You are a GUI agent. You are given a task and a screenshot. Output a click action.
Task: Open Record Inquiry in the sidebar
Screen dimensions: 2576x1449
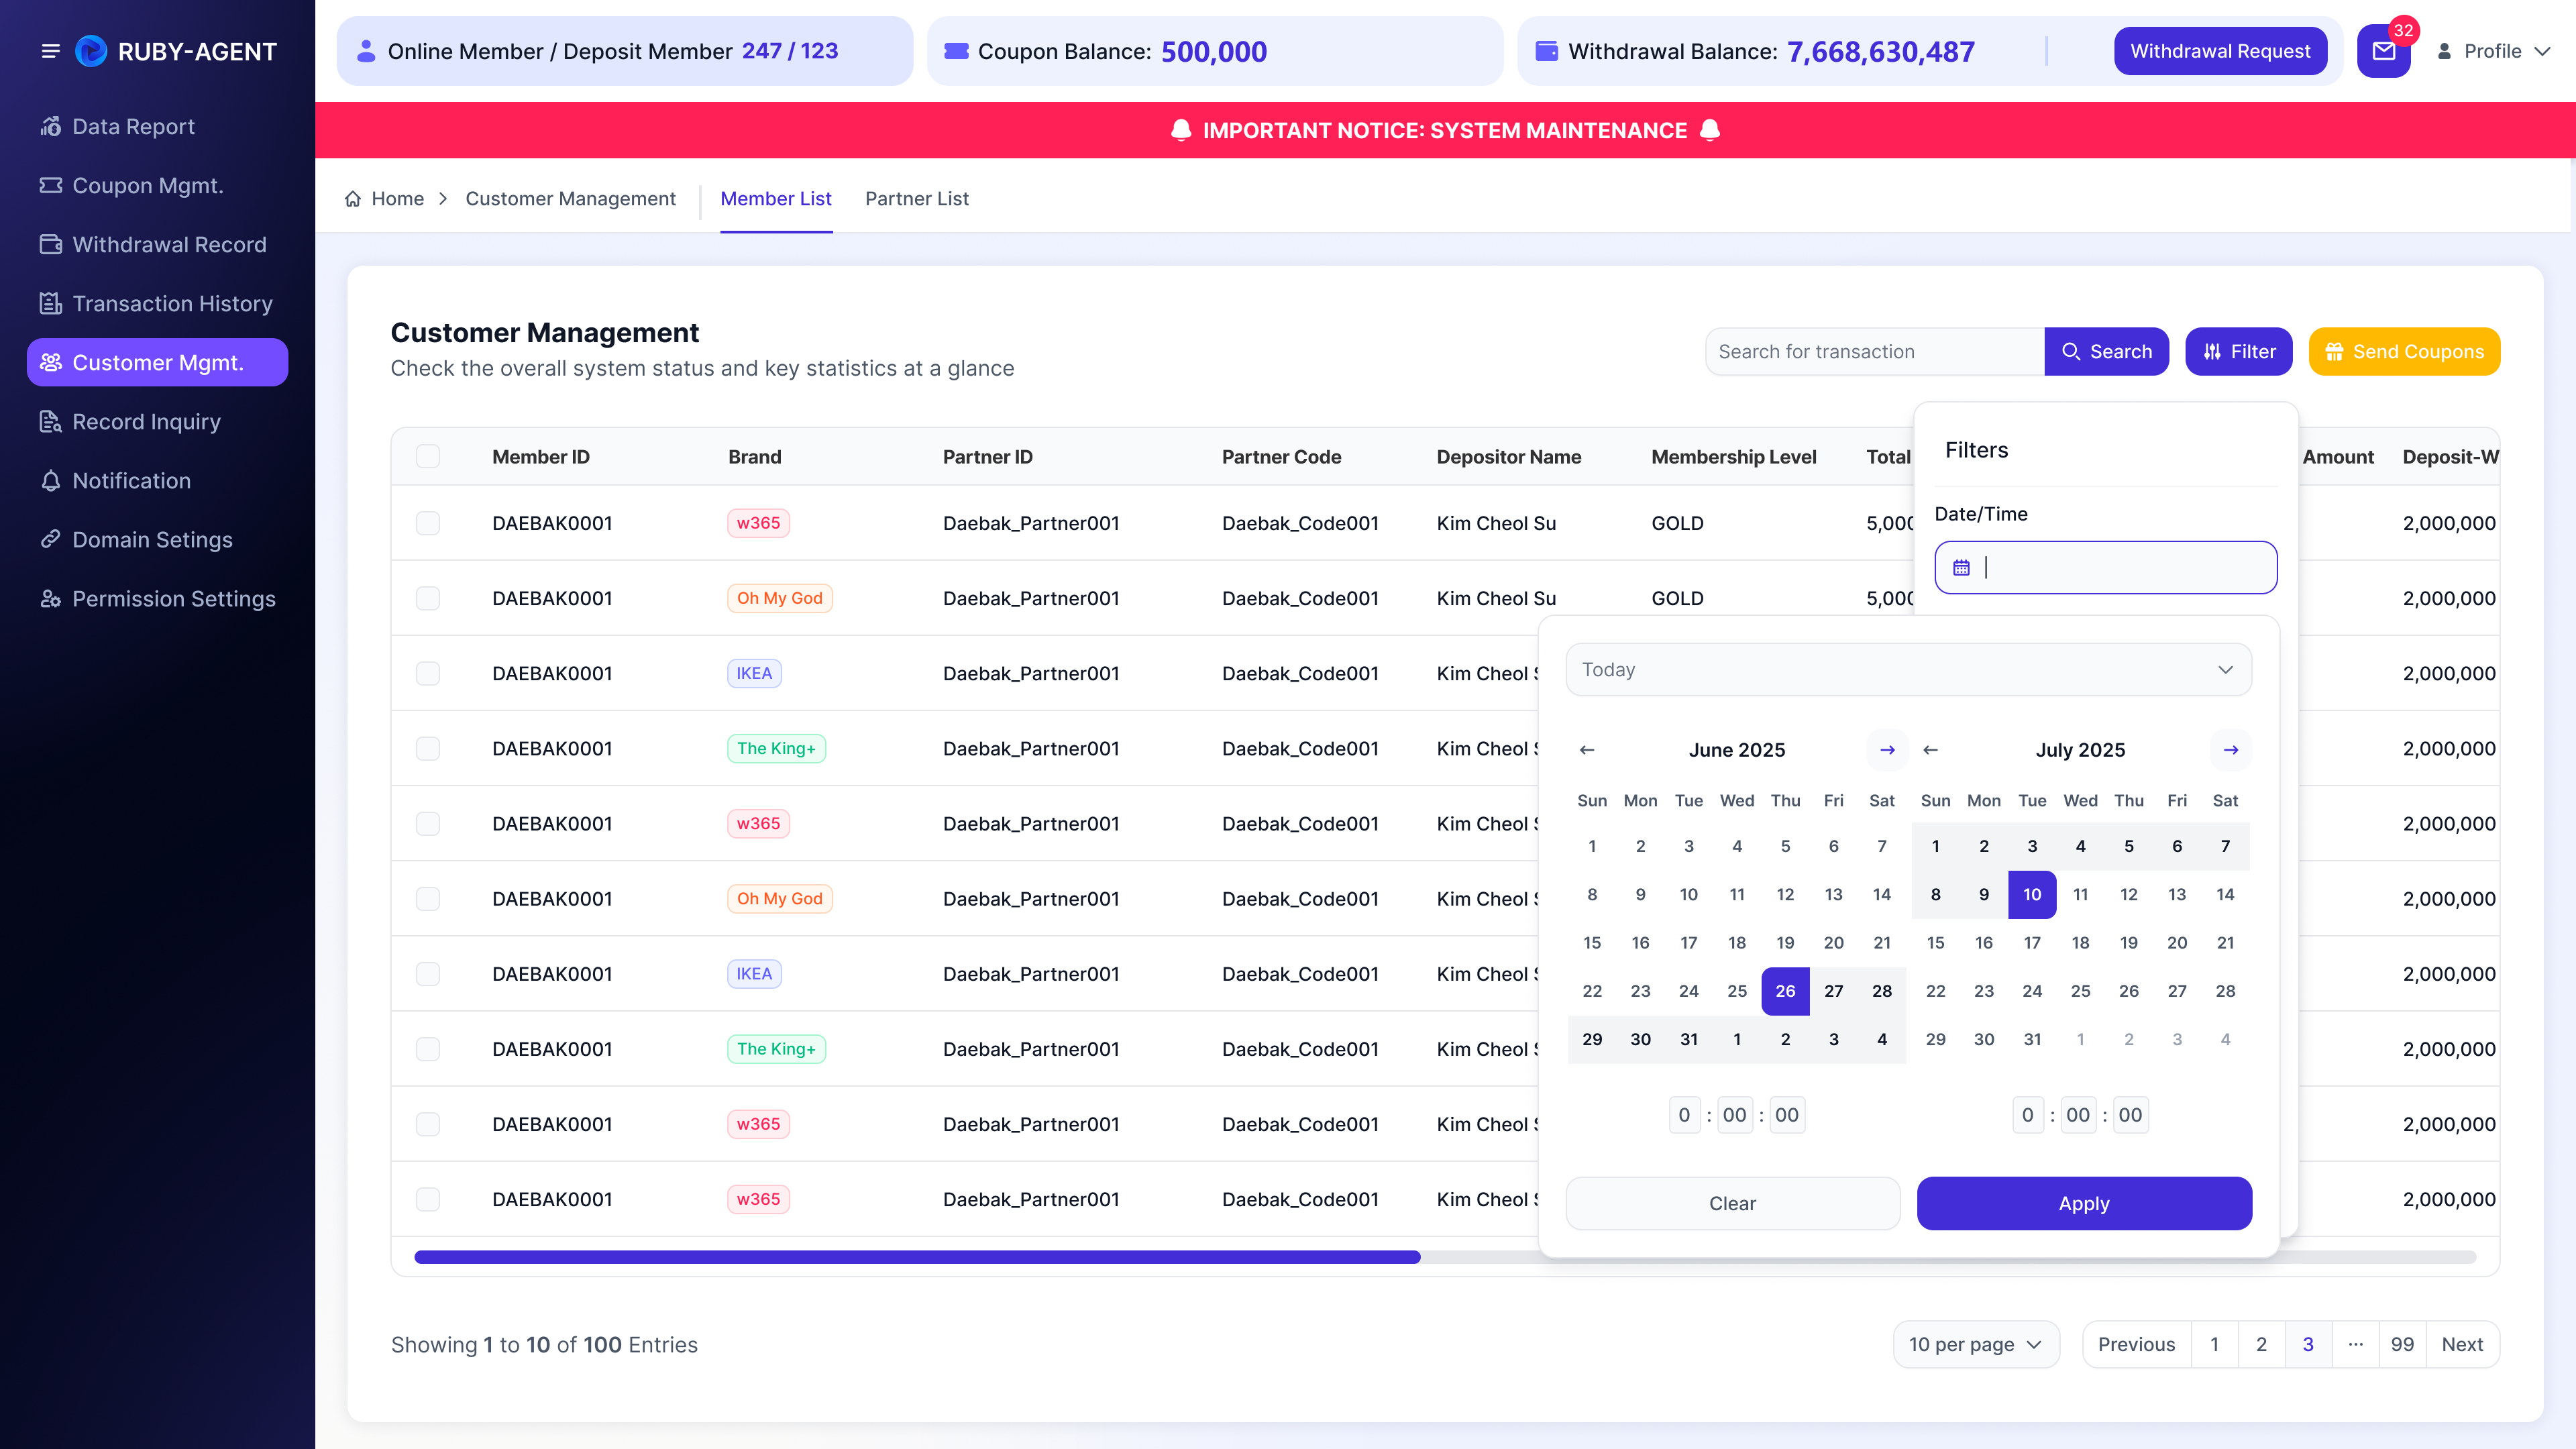coord(158,421)
